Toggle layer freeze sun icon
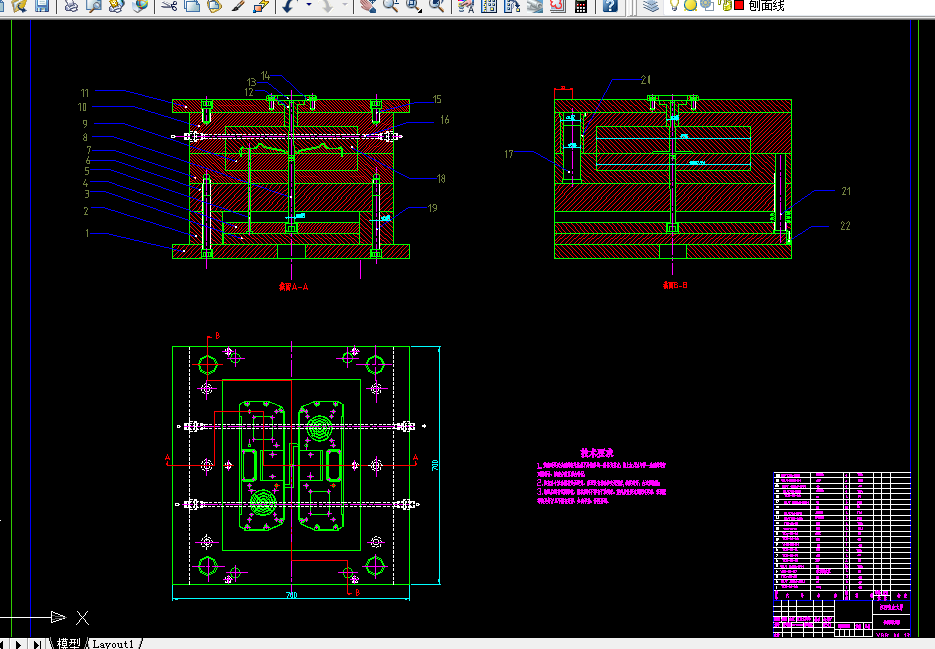 pyautogui.click(x=691, y=5)
